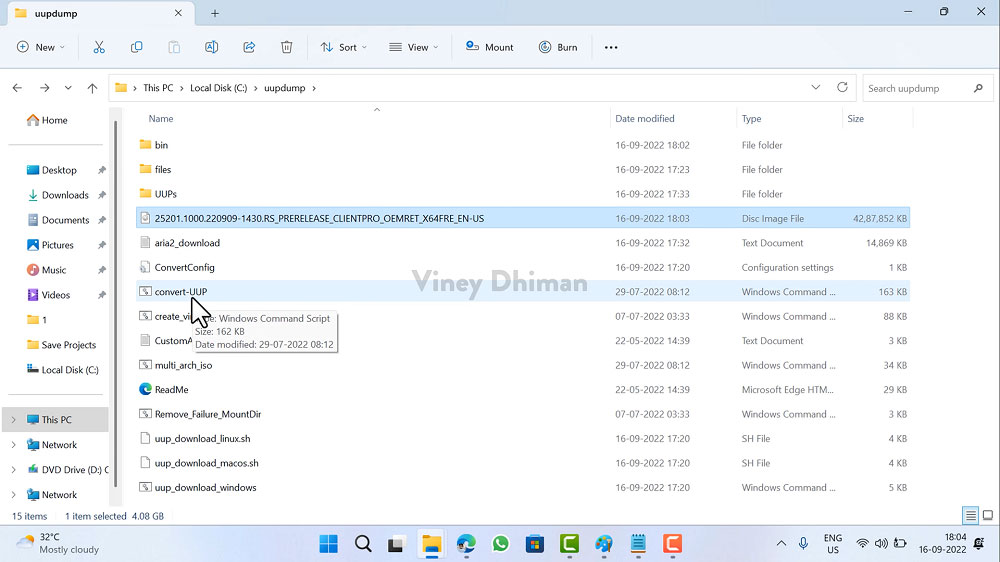
Task: Click the navigation pane scrollbar
Action: pyautogui.click(x=115, y=303)
